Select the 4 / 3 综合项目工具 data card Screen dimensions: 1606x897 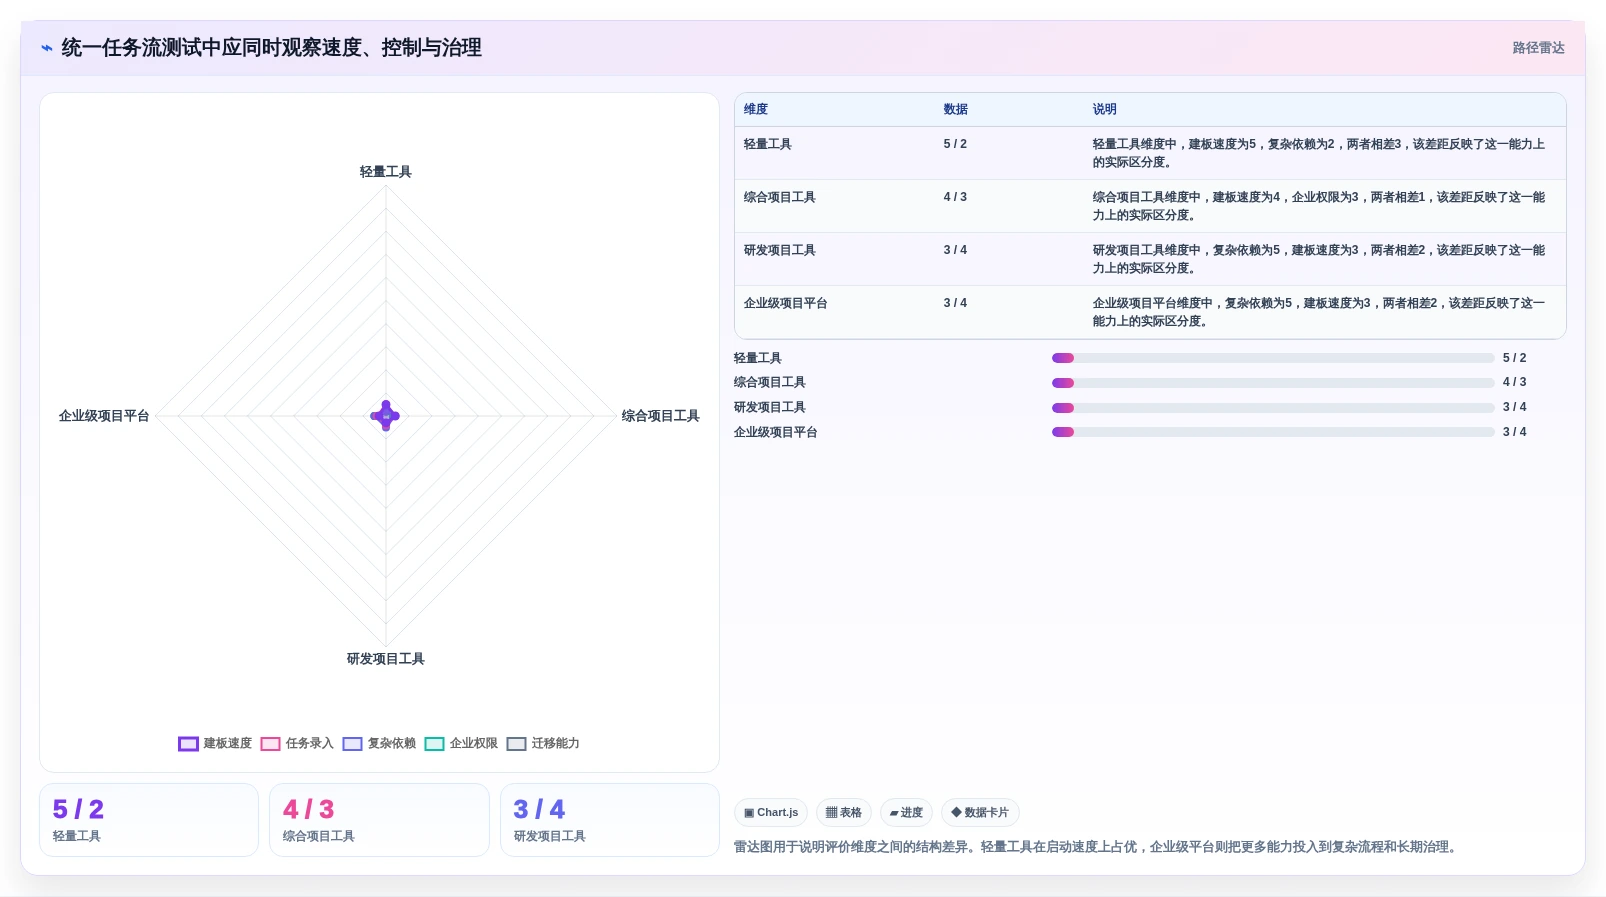[x=379, y=820]
